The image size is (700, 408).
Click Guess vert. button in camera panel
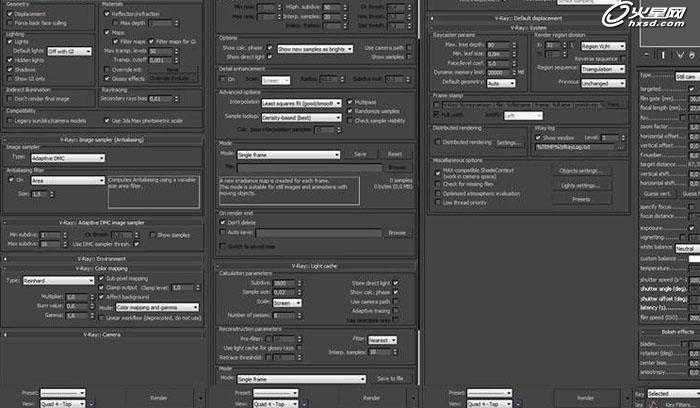(657, 194)
